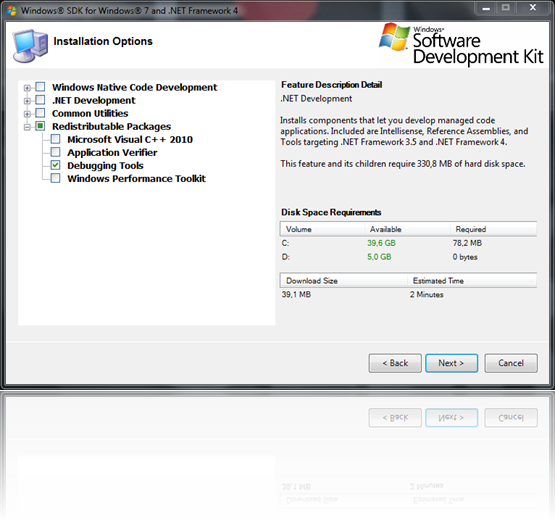This screenshot has height=520, width=555.
Task: Select Microsoft Visual C++ 2010 label
Action: [x=130, y=139]
